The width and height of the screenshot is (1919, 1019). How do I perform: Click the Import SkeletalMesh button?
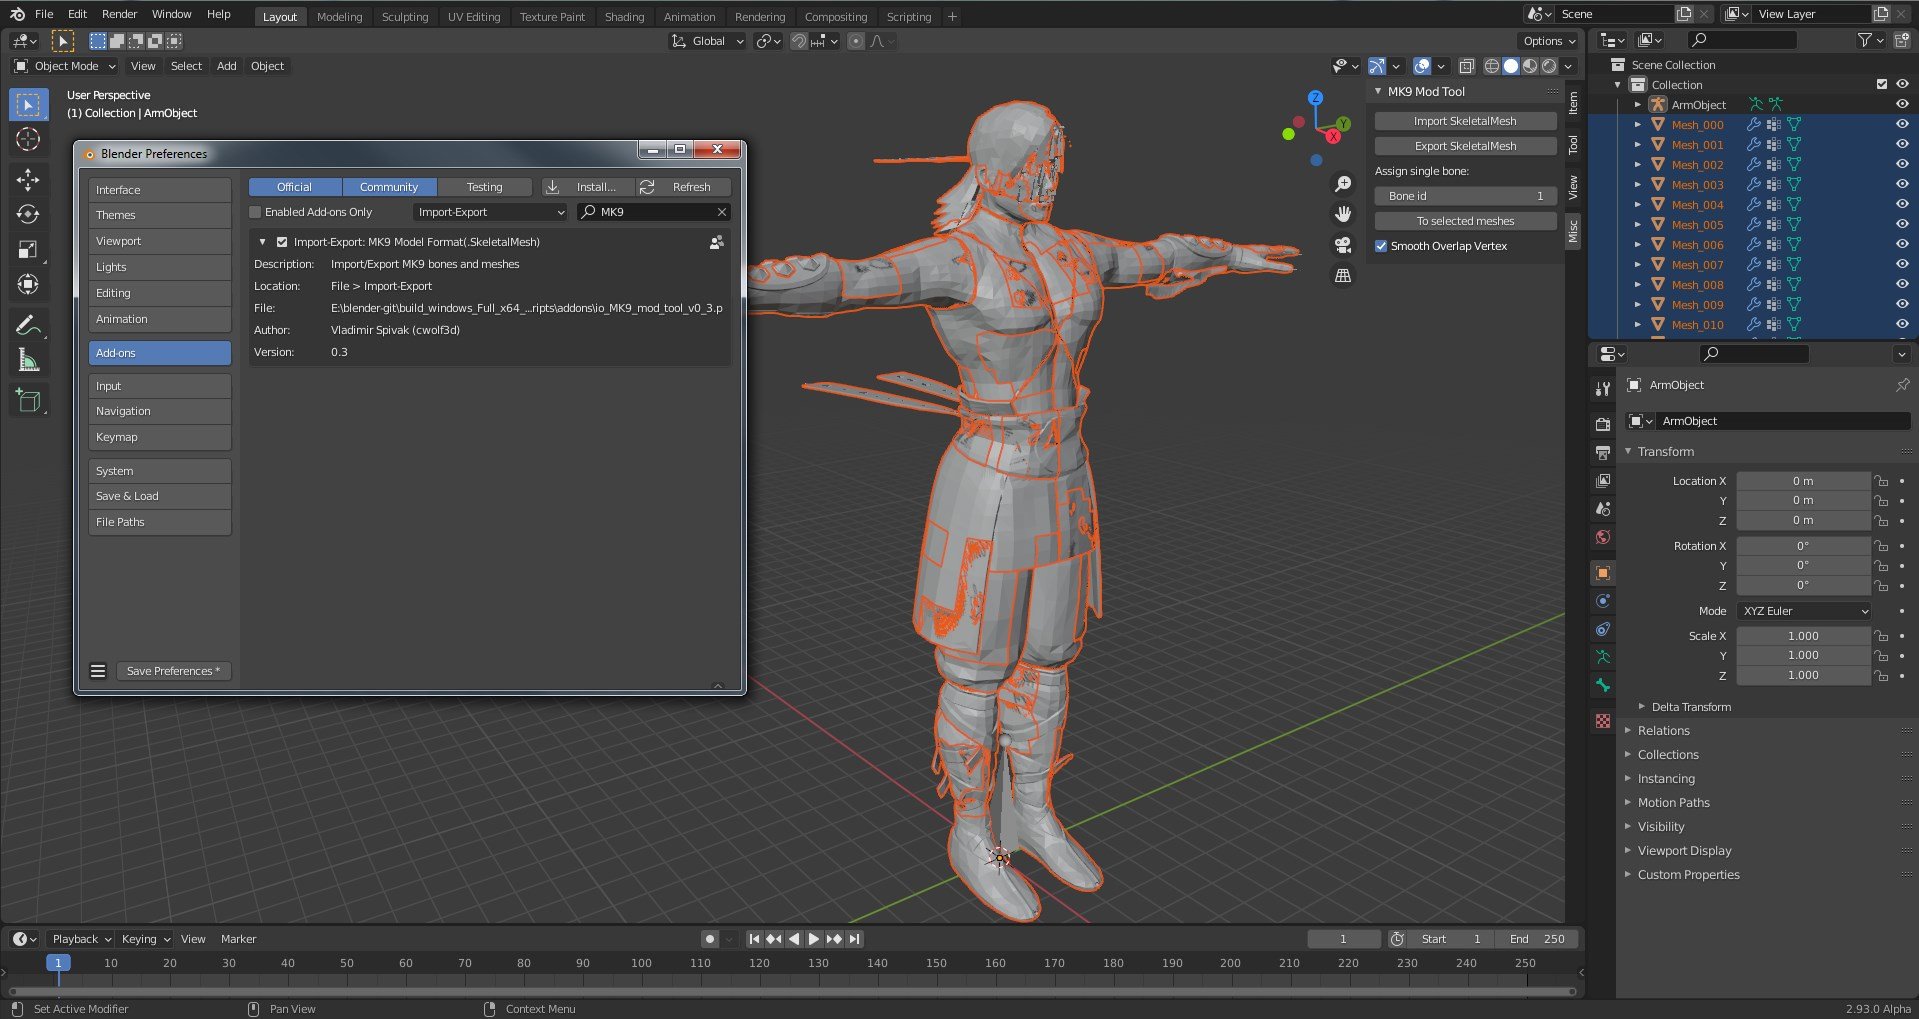point(1464,121)
